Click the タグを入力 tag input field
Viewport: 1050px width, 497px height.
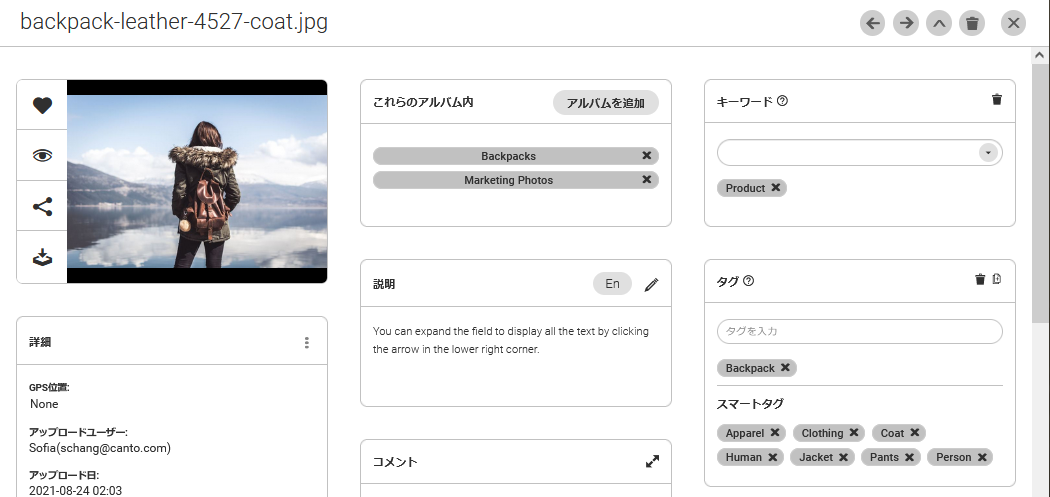pyautogui.click(x=859, y=331)
